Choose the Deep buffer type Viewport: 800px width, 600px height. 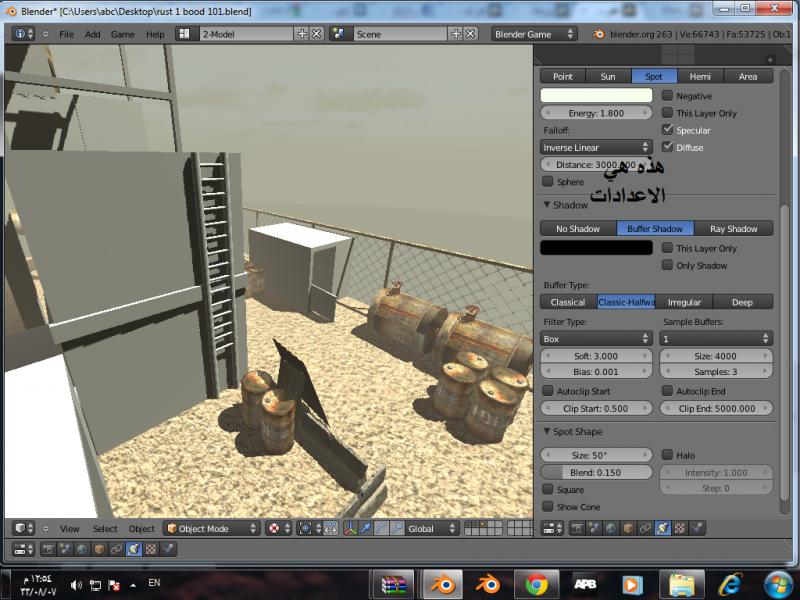pyautogui.click(x=742, y=302)
